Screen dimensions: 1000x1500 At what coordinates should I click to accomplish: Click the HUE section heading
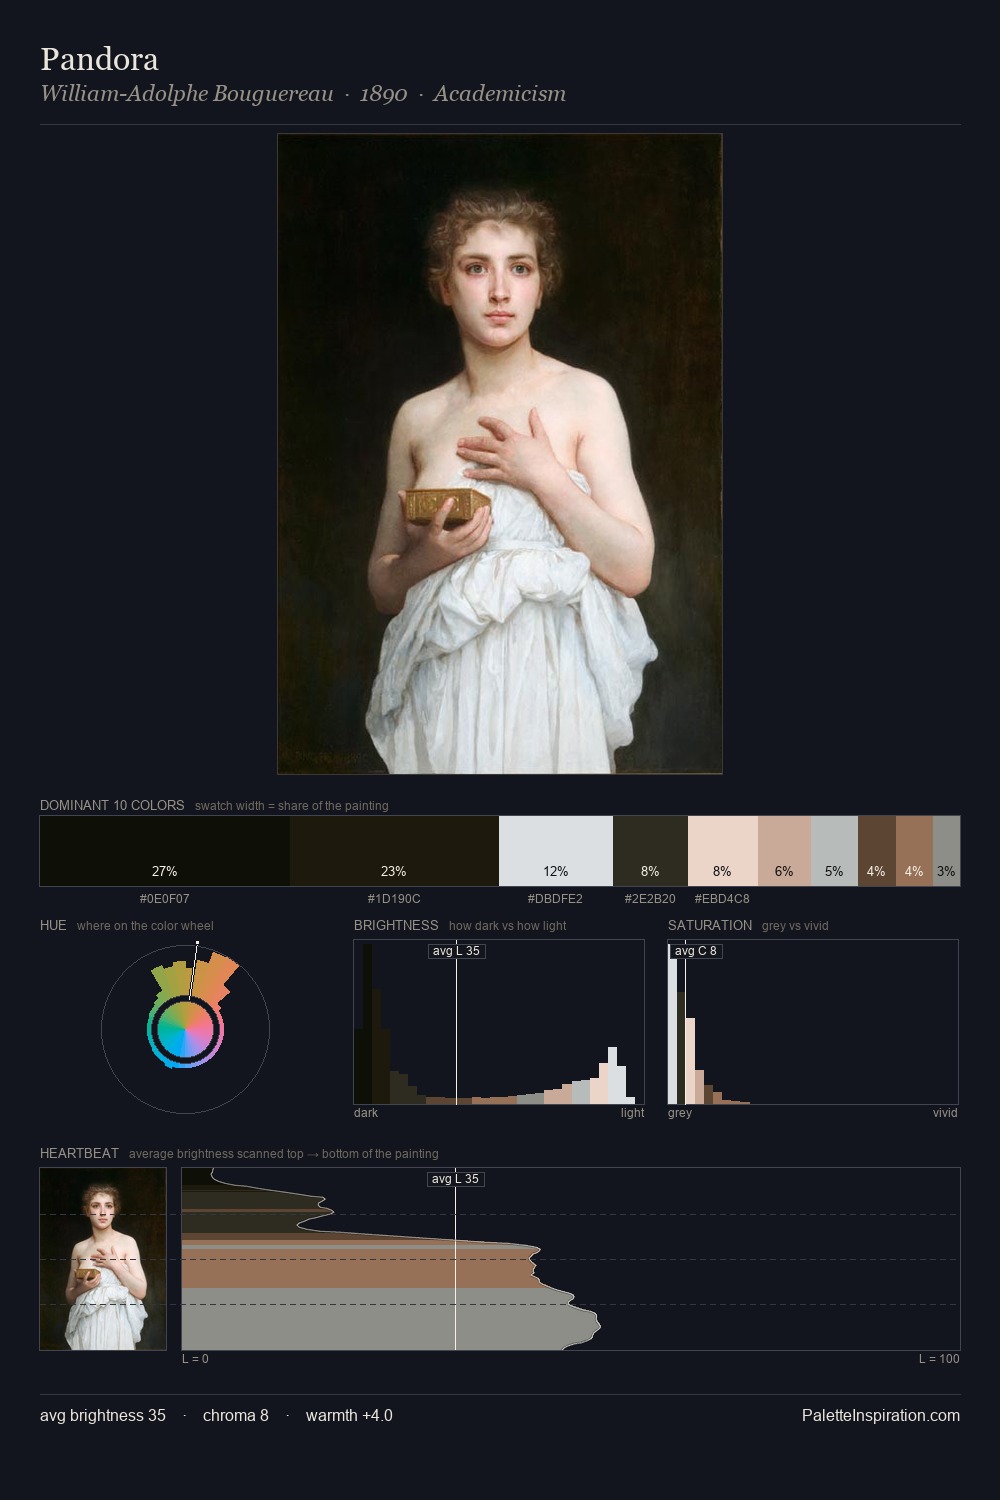pos(53,925)
